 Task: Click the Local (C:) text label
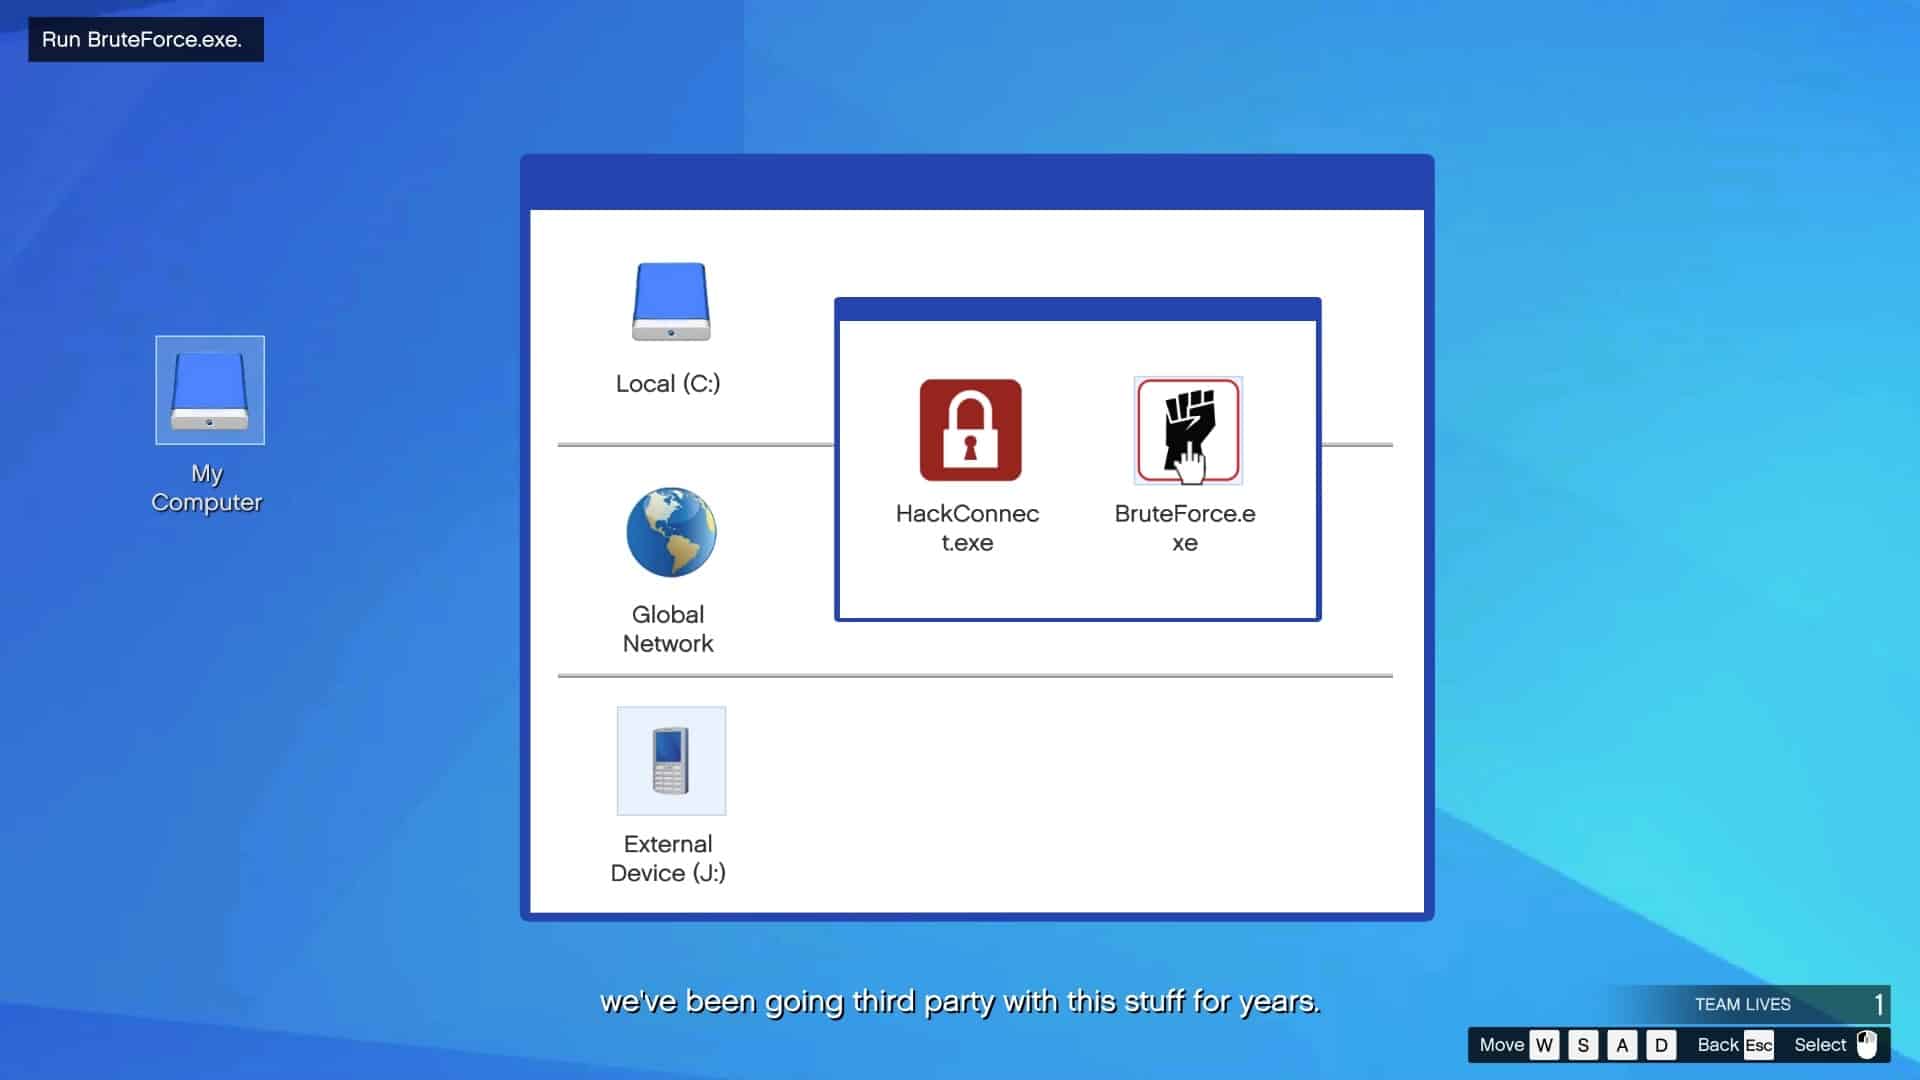tap(668, 384)
